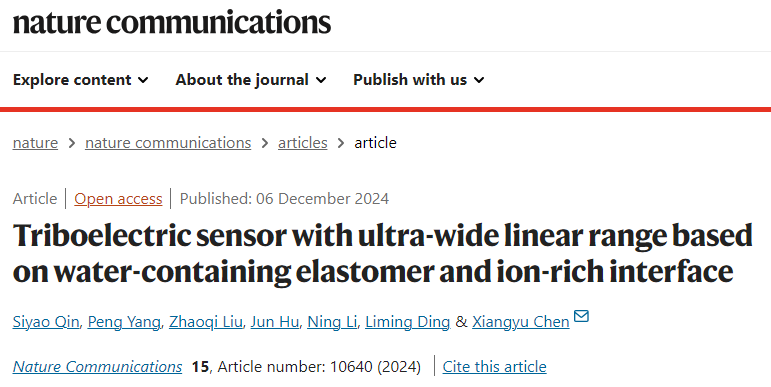Open nature communications breadcrumb link
This screenshot has width=771, height=387.
point(168,143)
